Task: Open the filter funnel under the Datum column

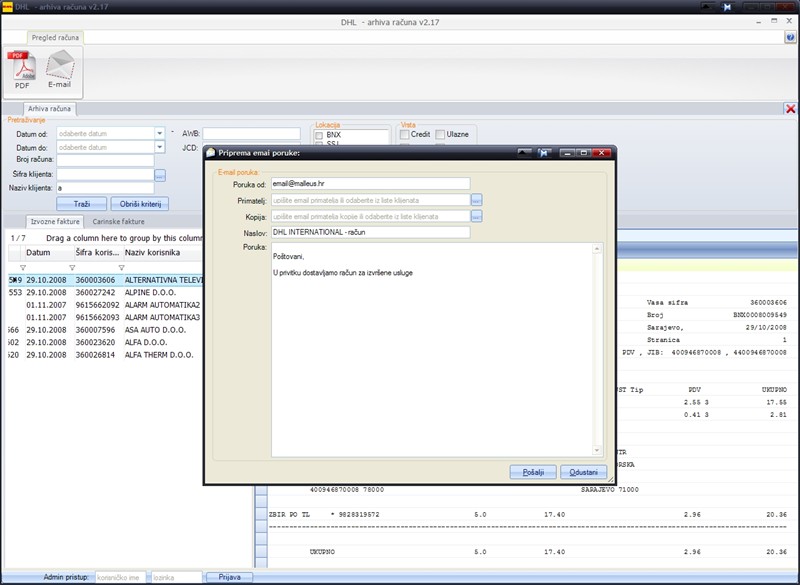Action: [22, 268]
